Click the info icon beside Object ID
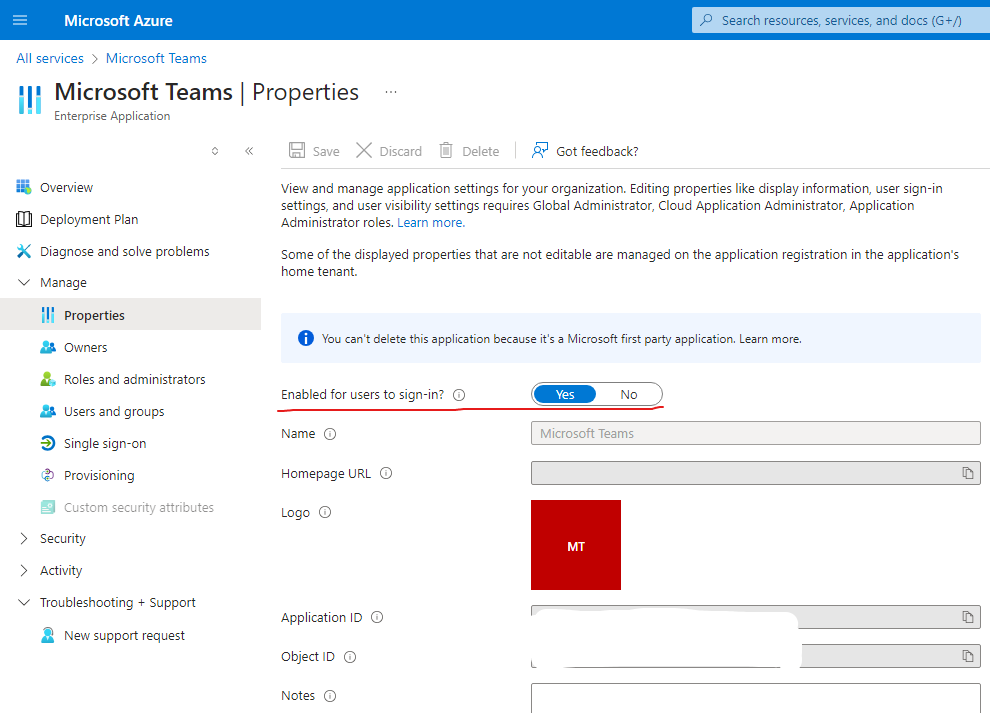This screenshot has width=990, height=713. [x=350, y=657]
